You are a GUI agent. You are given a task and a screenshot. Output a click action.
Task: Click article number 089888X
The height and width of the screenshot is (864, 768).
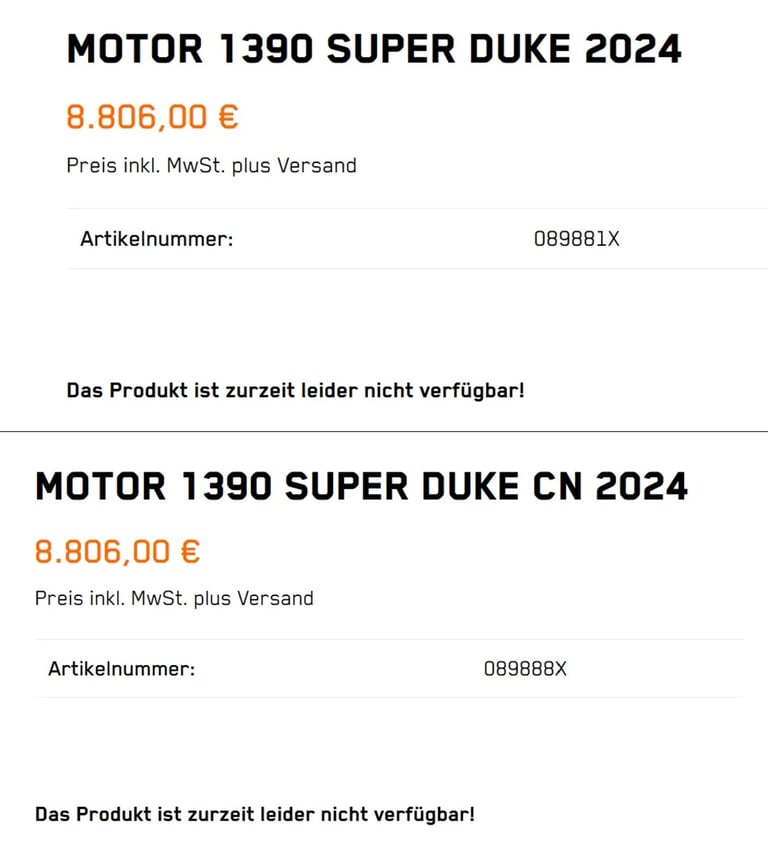click(525, 669)
